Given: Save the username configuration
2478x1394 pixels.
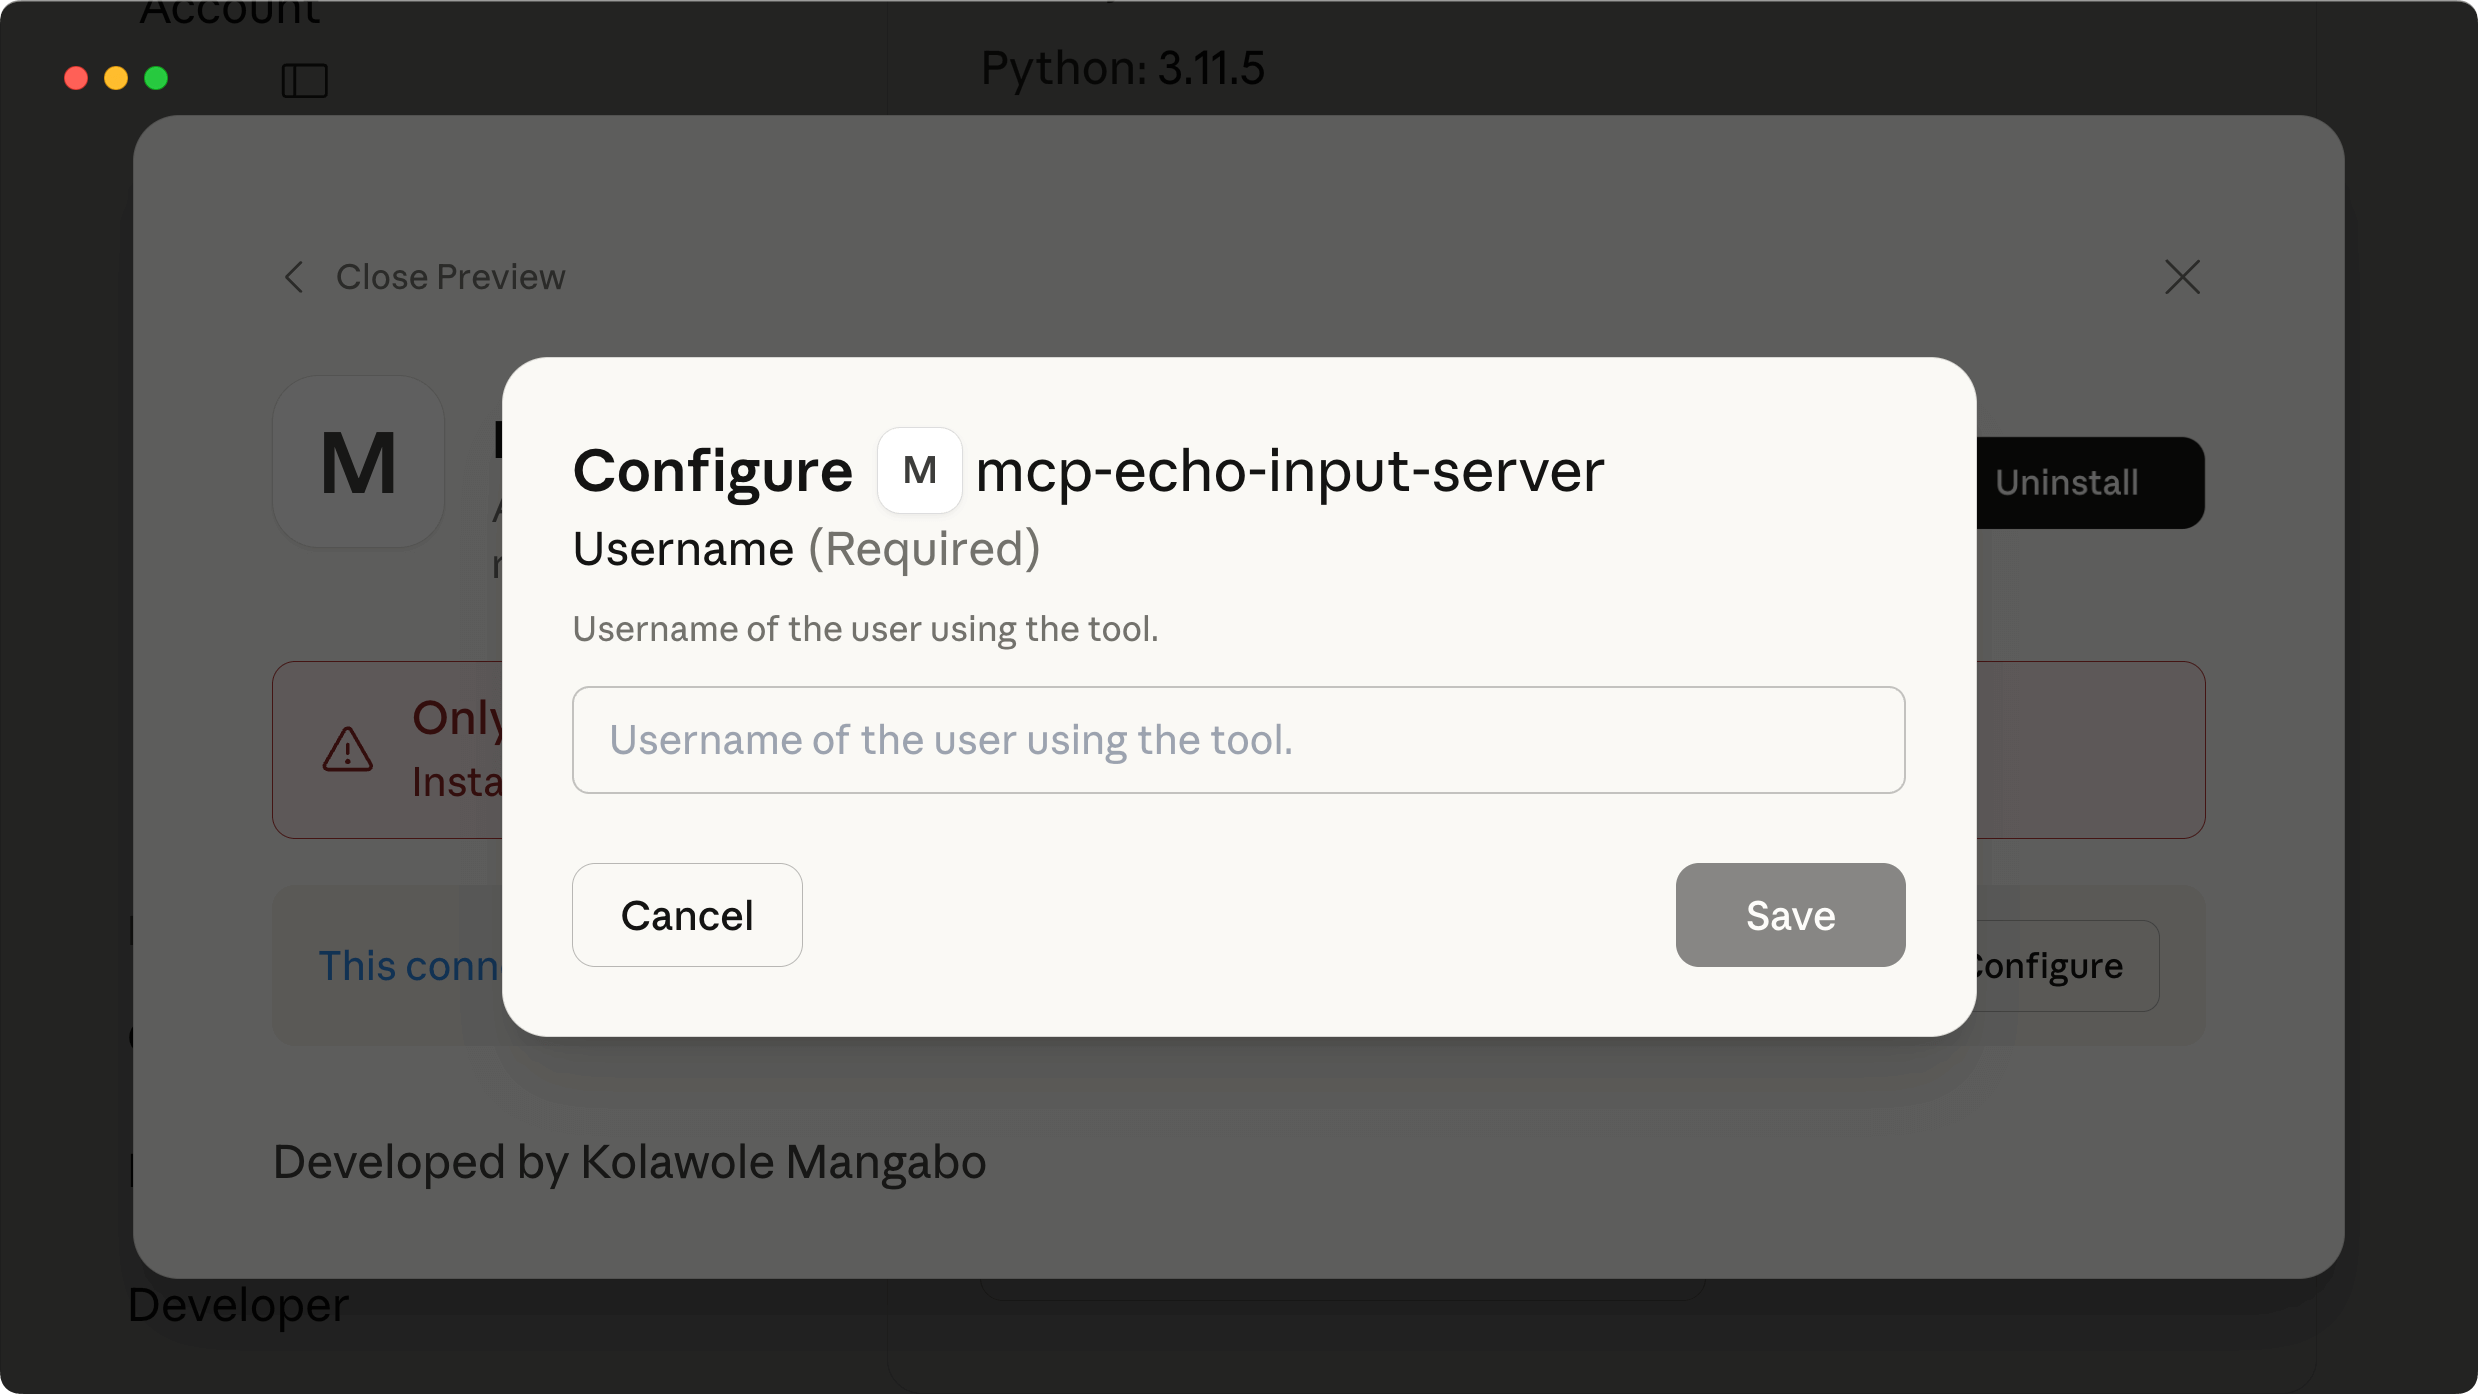Looking at the screenshot, I should point(1790,915).
